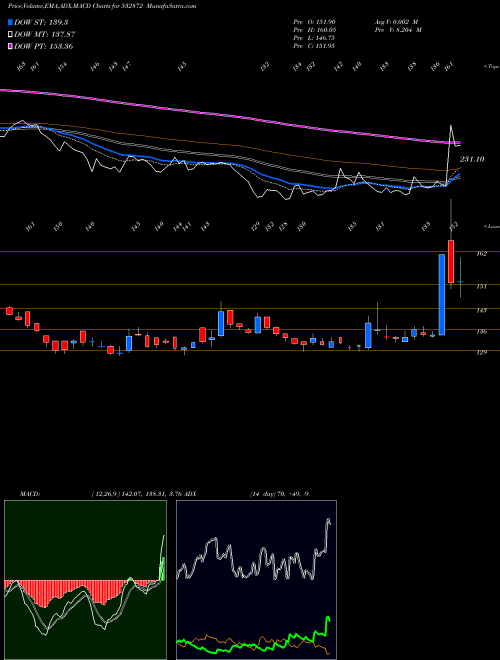This screenshot has width=500, height=660.
Task: Click the green +DI line in ADX panel
Action: pyautogui.click(x=253, y=647)
